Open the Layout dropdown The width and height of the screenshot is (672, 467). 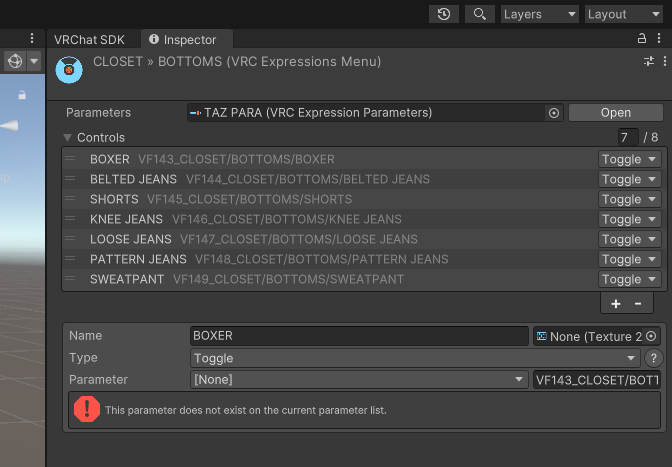[x=624, y=14]
